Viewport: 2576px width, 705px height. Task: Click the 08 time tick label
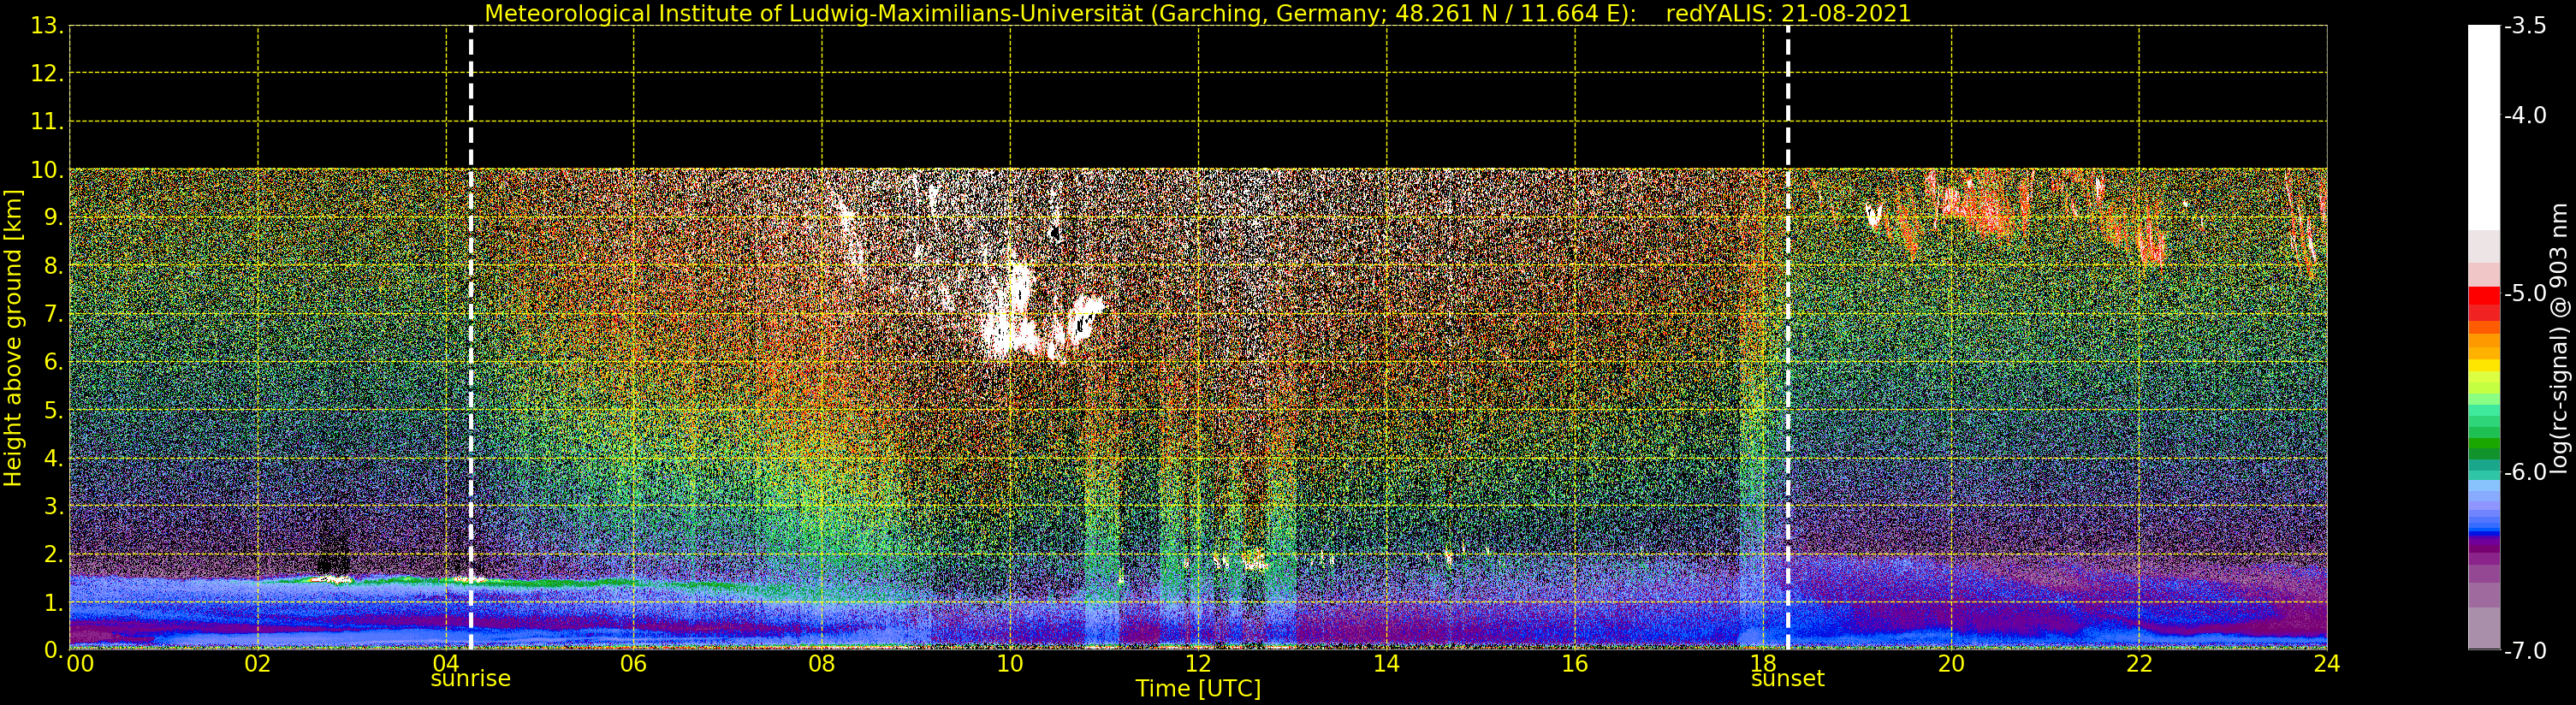click(x=822, y=663)
